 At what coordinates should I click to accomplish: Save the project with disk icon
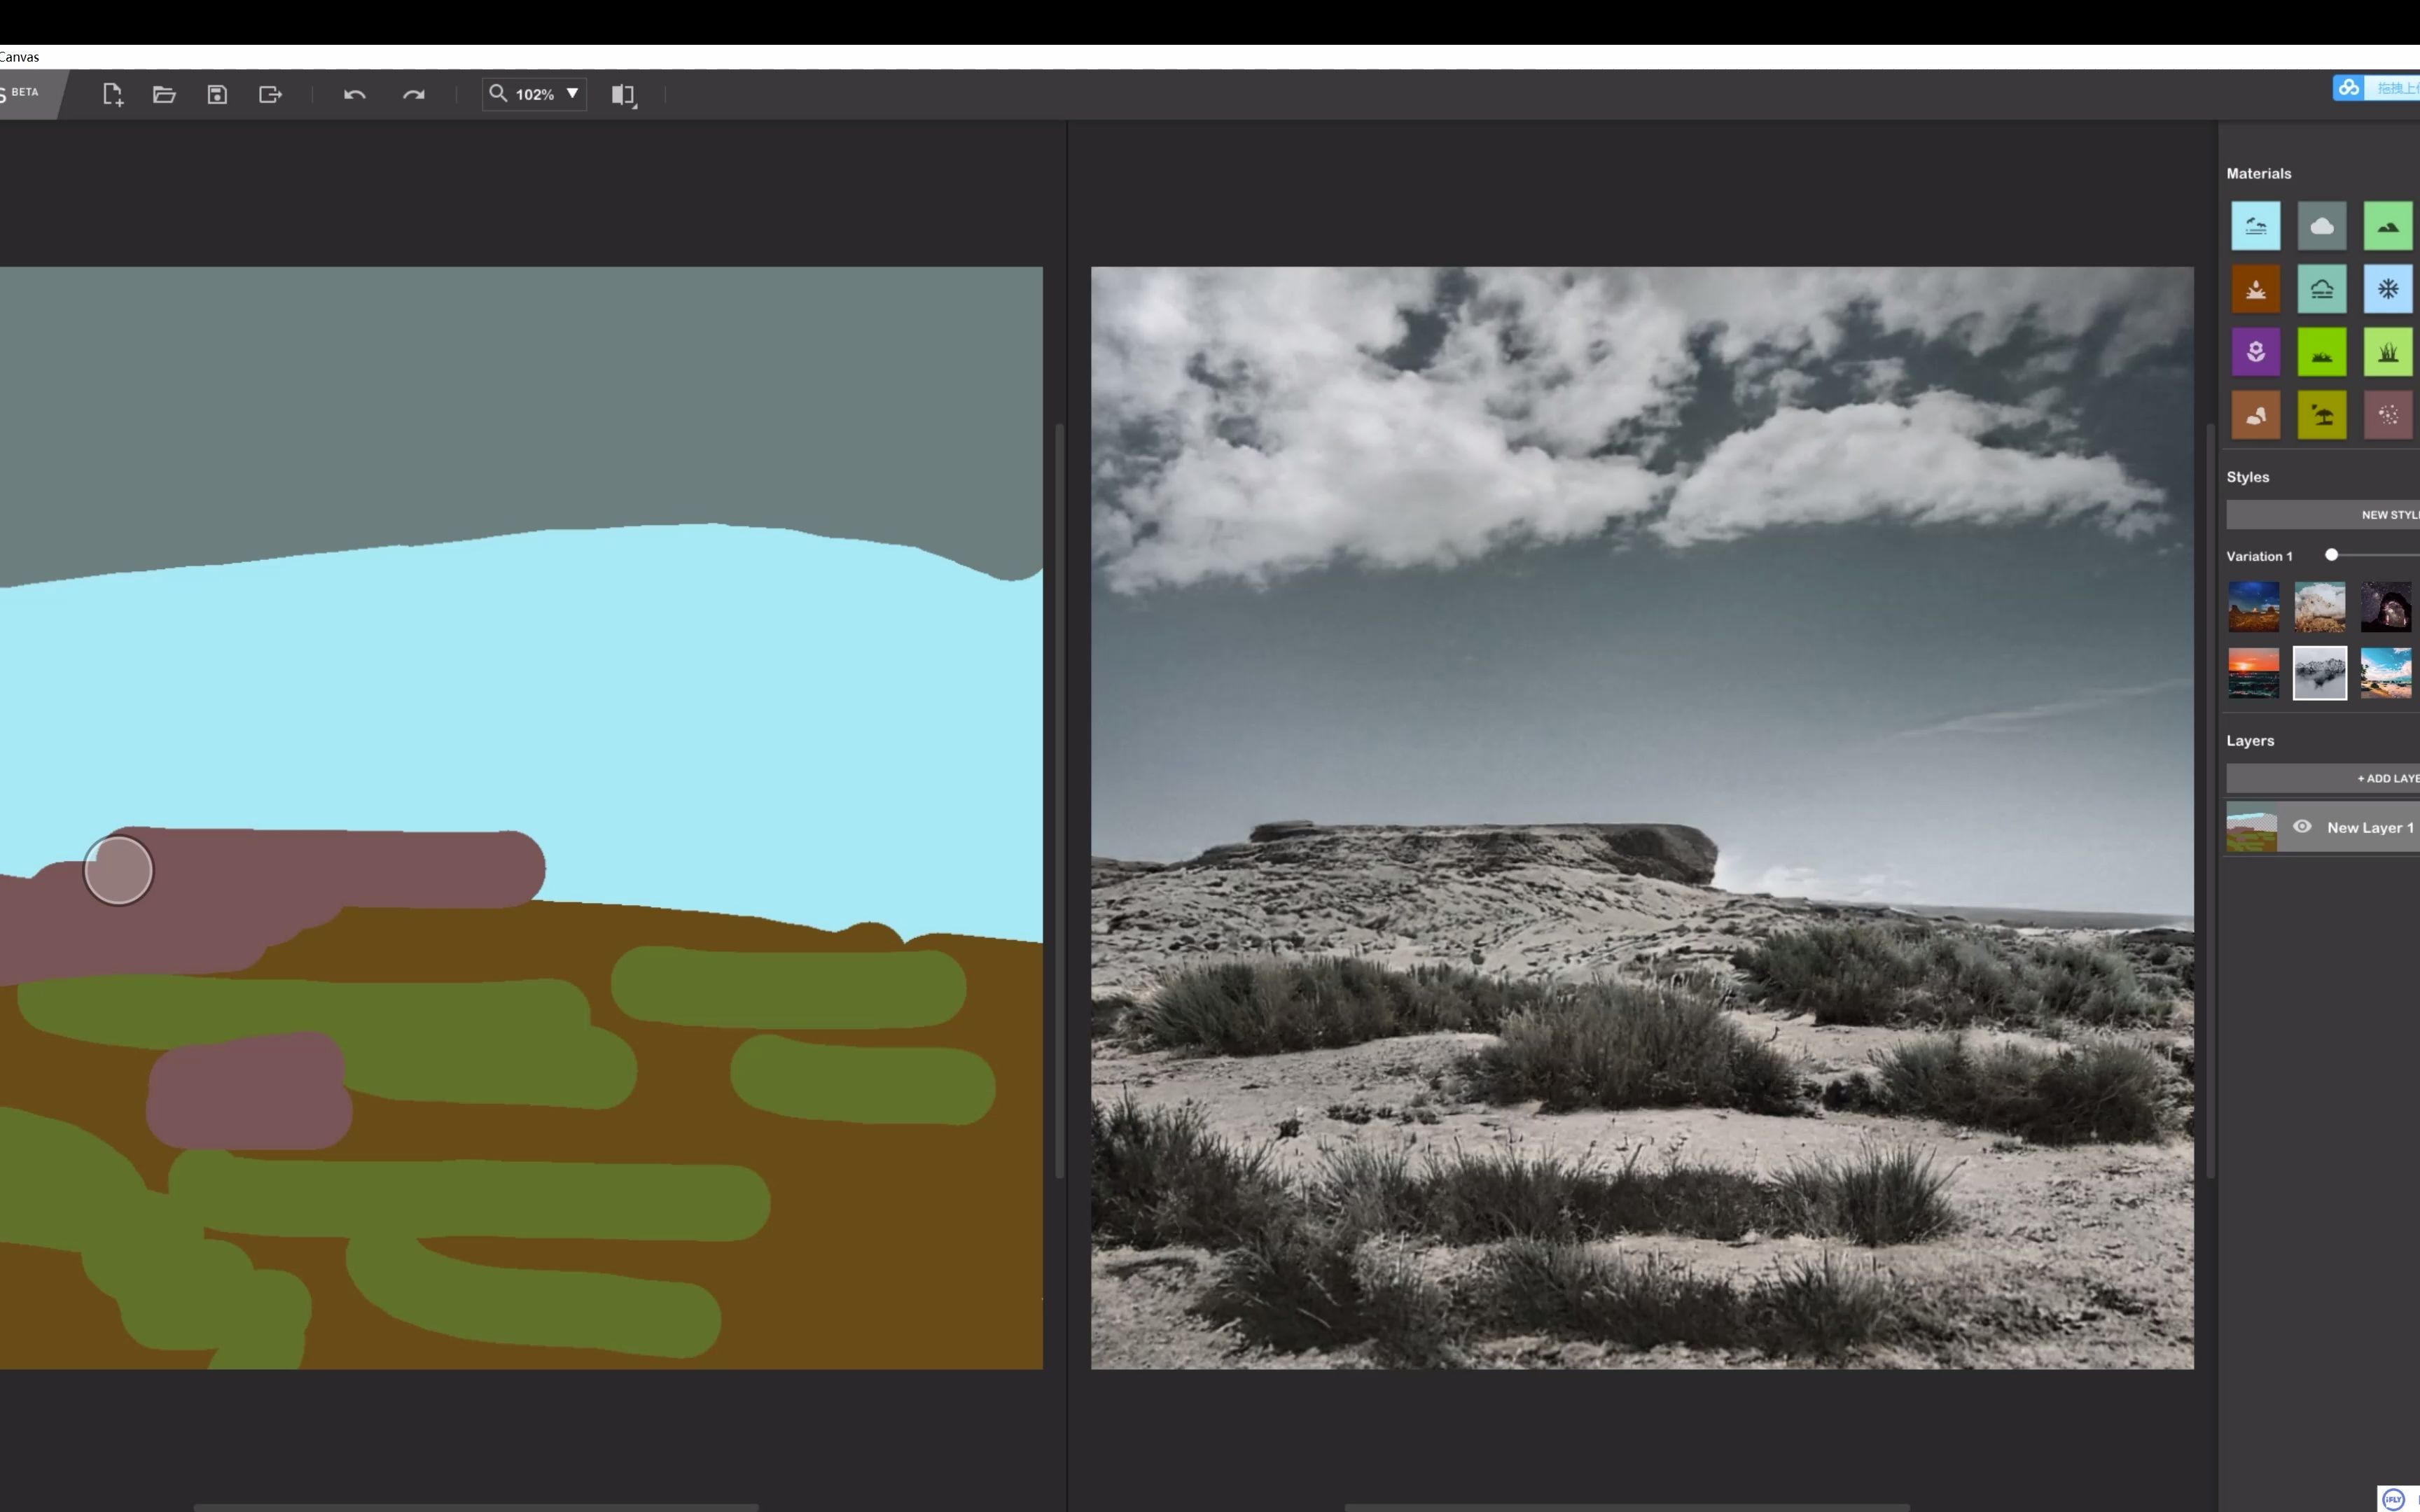(x=217, y=95)
